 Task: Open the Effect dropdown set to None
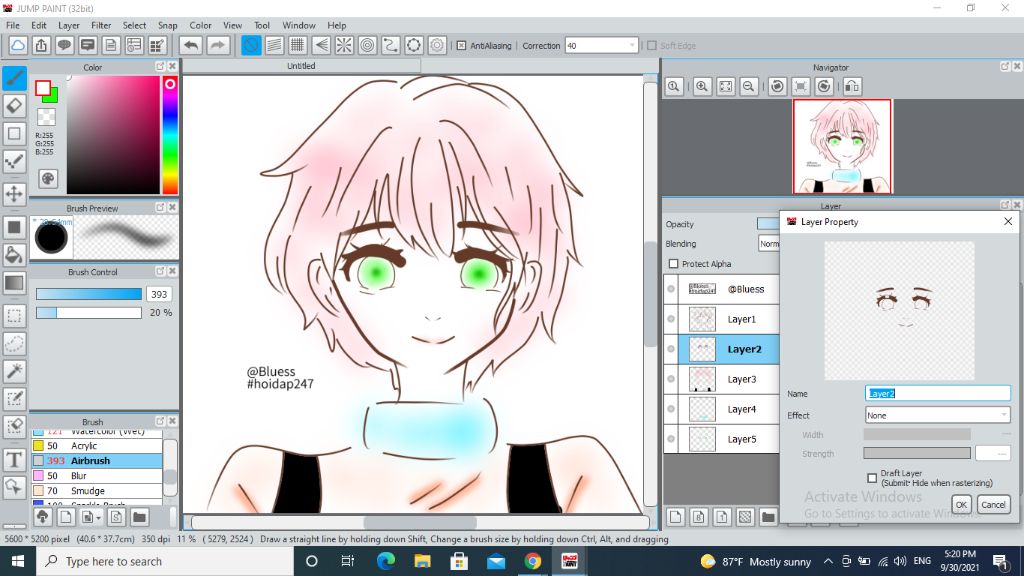coord(937,415)
